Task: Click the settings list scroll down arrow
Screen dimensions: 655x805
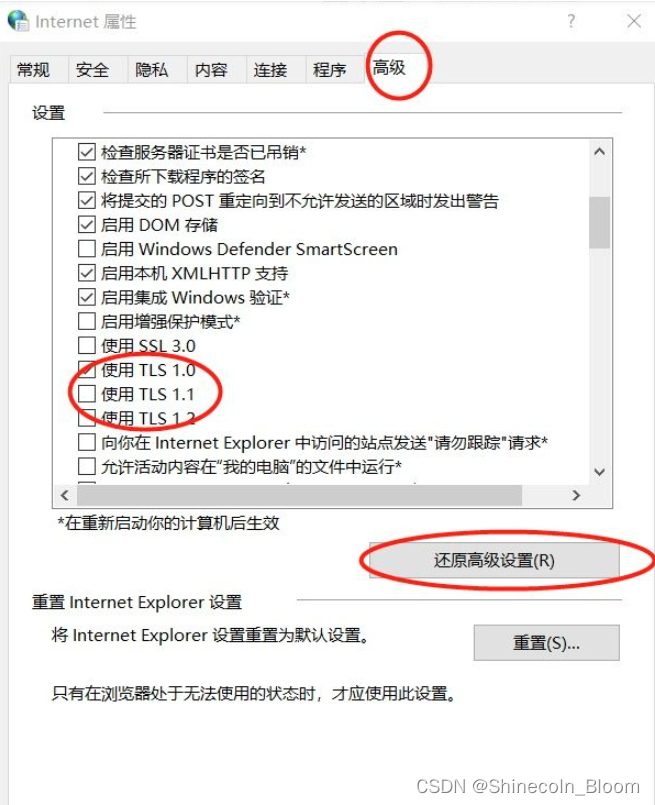Action: pyautogui.click(x=599, y=472)
